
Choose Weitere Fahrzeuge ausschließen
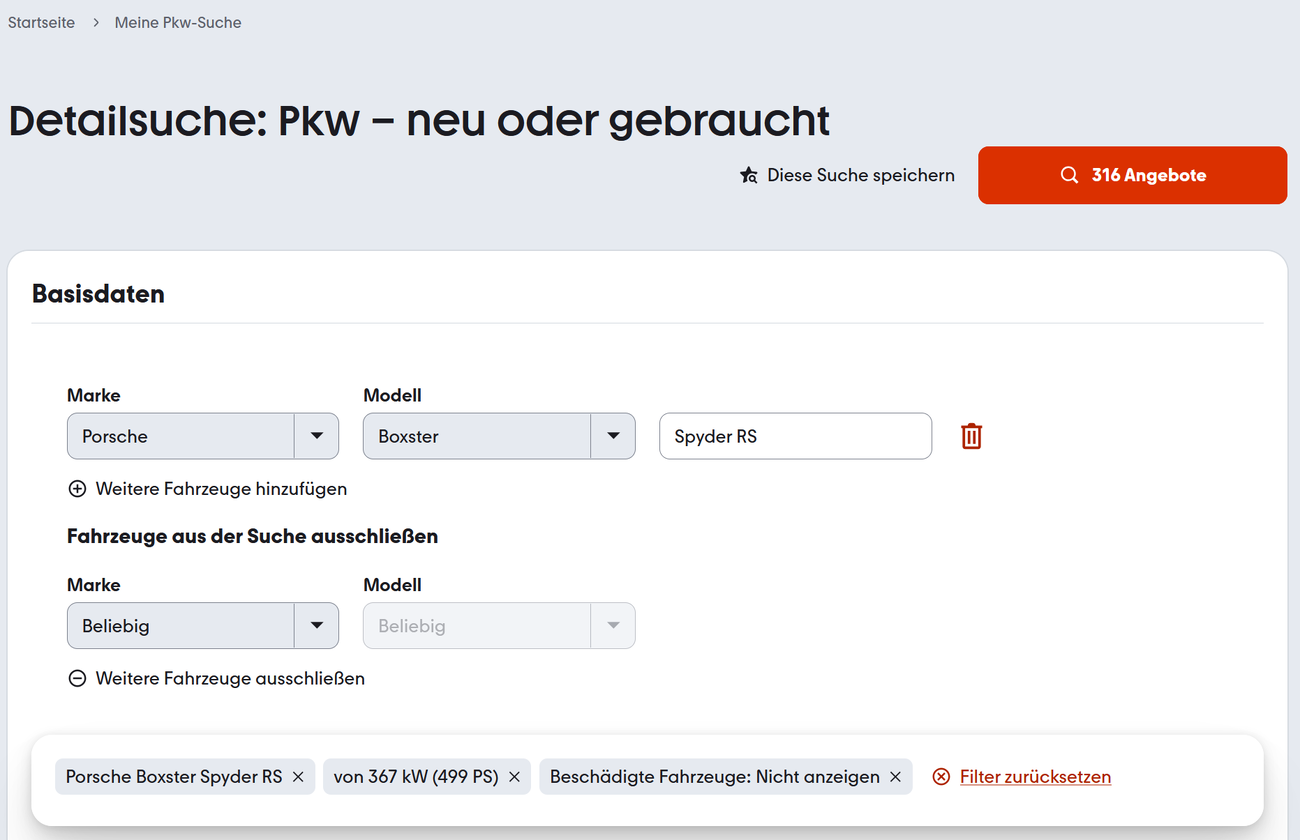pyautogui.click(x=230, y=679)
